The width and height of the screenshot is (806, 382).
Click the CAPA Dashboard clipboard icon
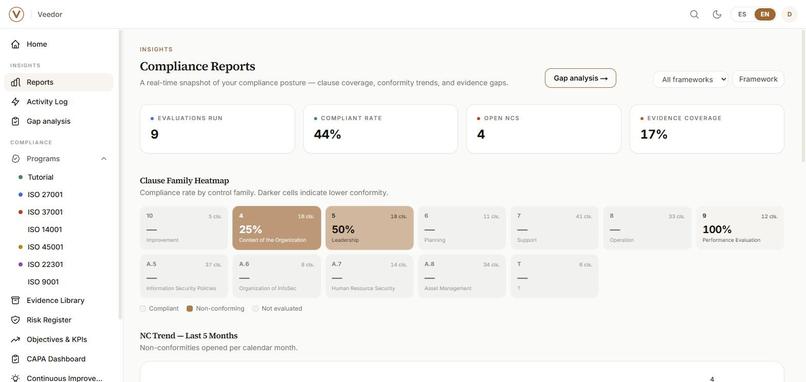[x=15, y=359]
